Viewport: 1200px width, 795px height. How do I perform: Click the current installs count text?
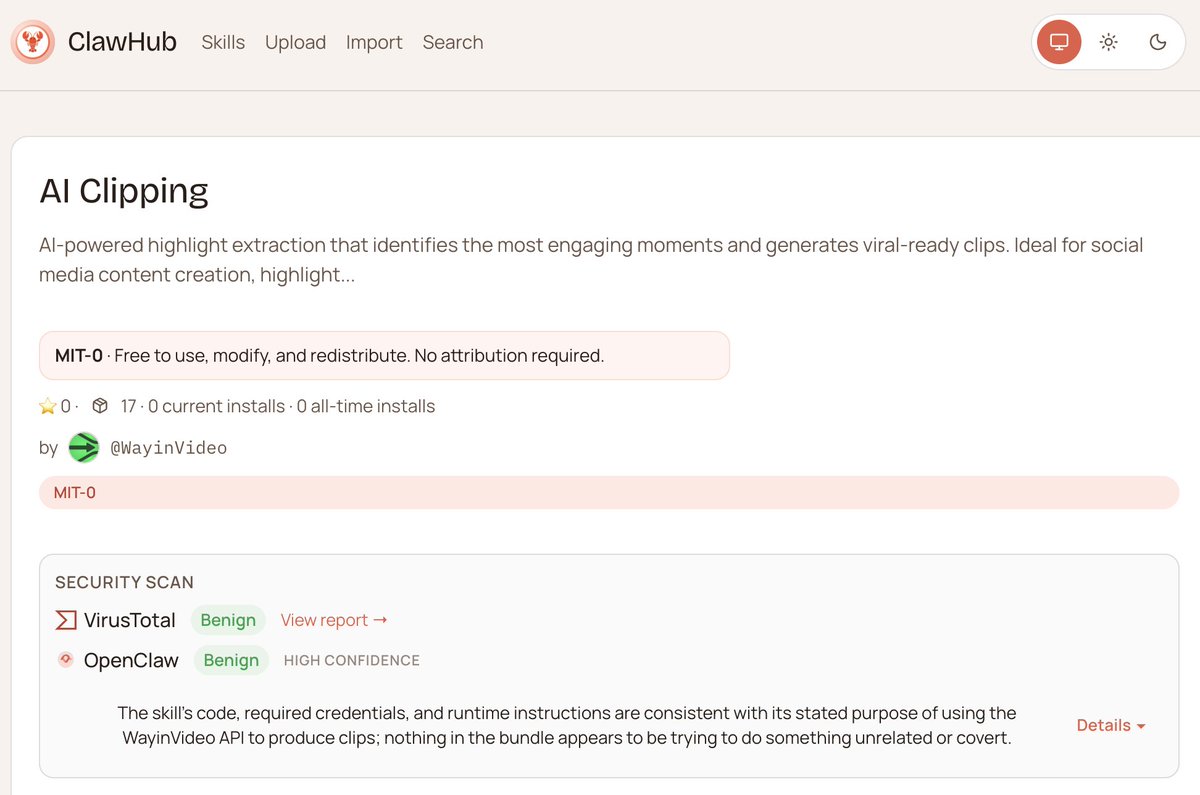[x=215, y=406]
